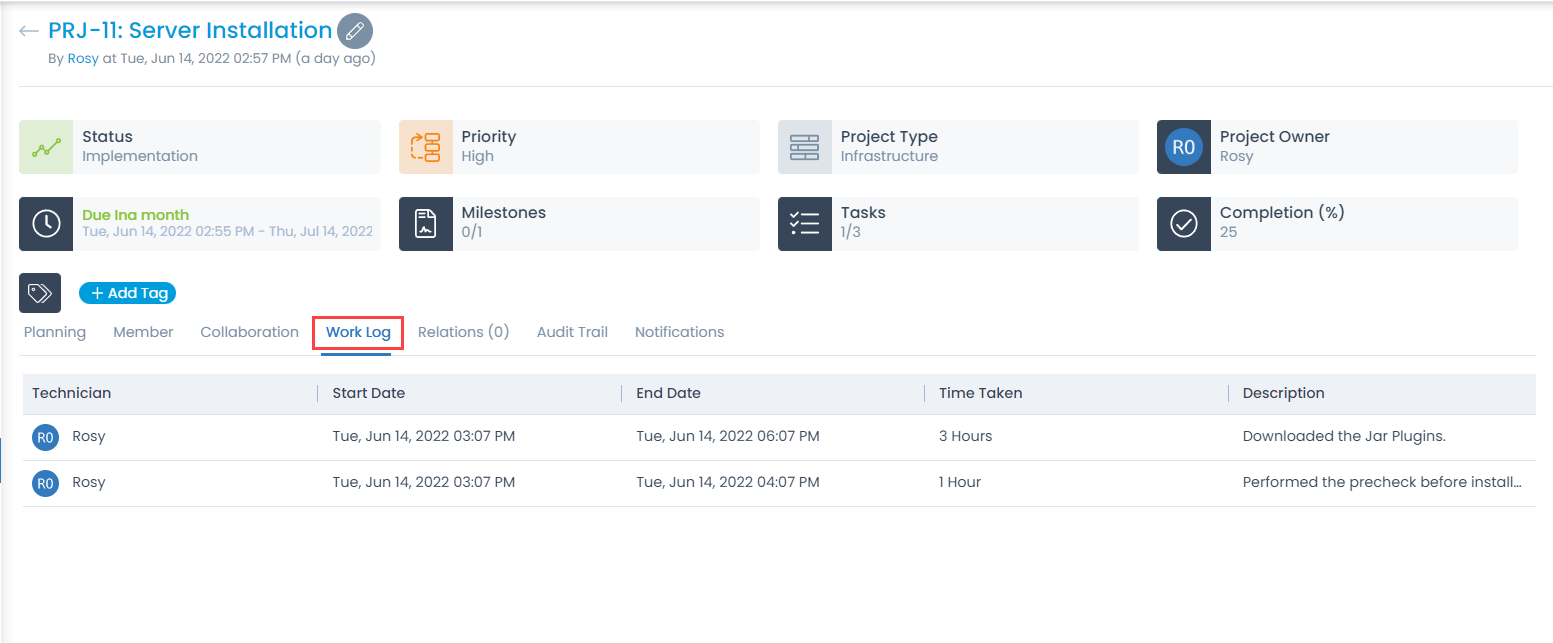Click the Milestones document icon

point(425,223)
